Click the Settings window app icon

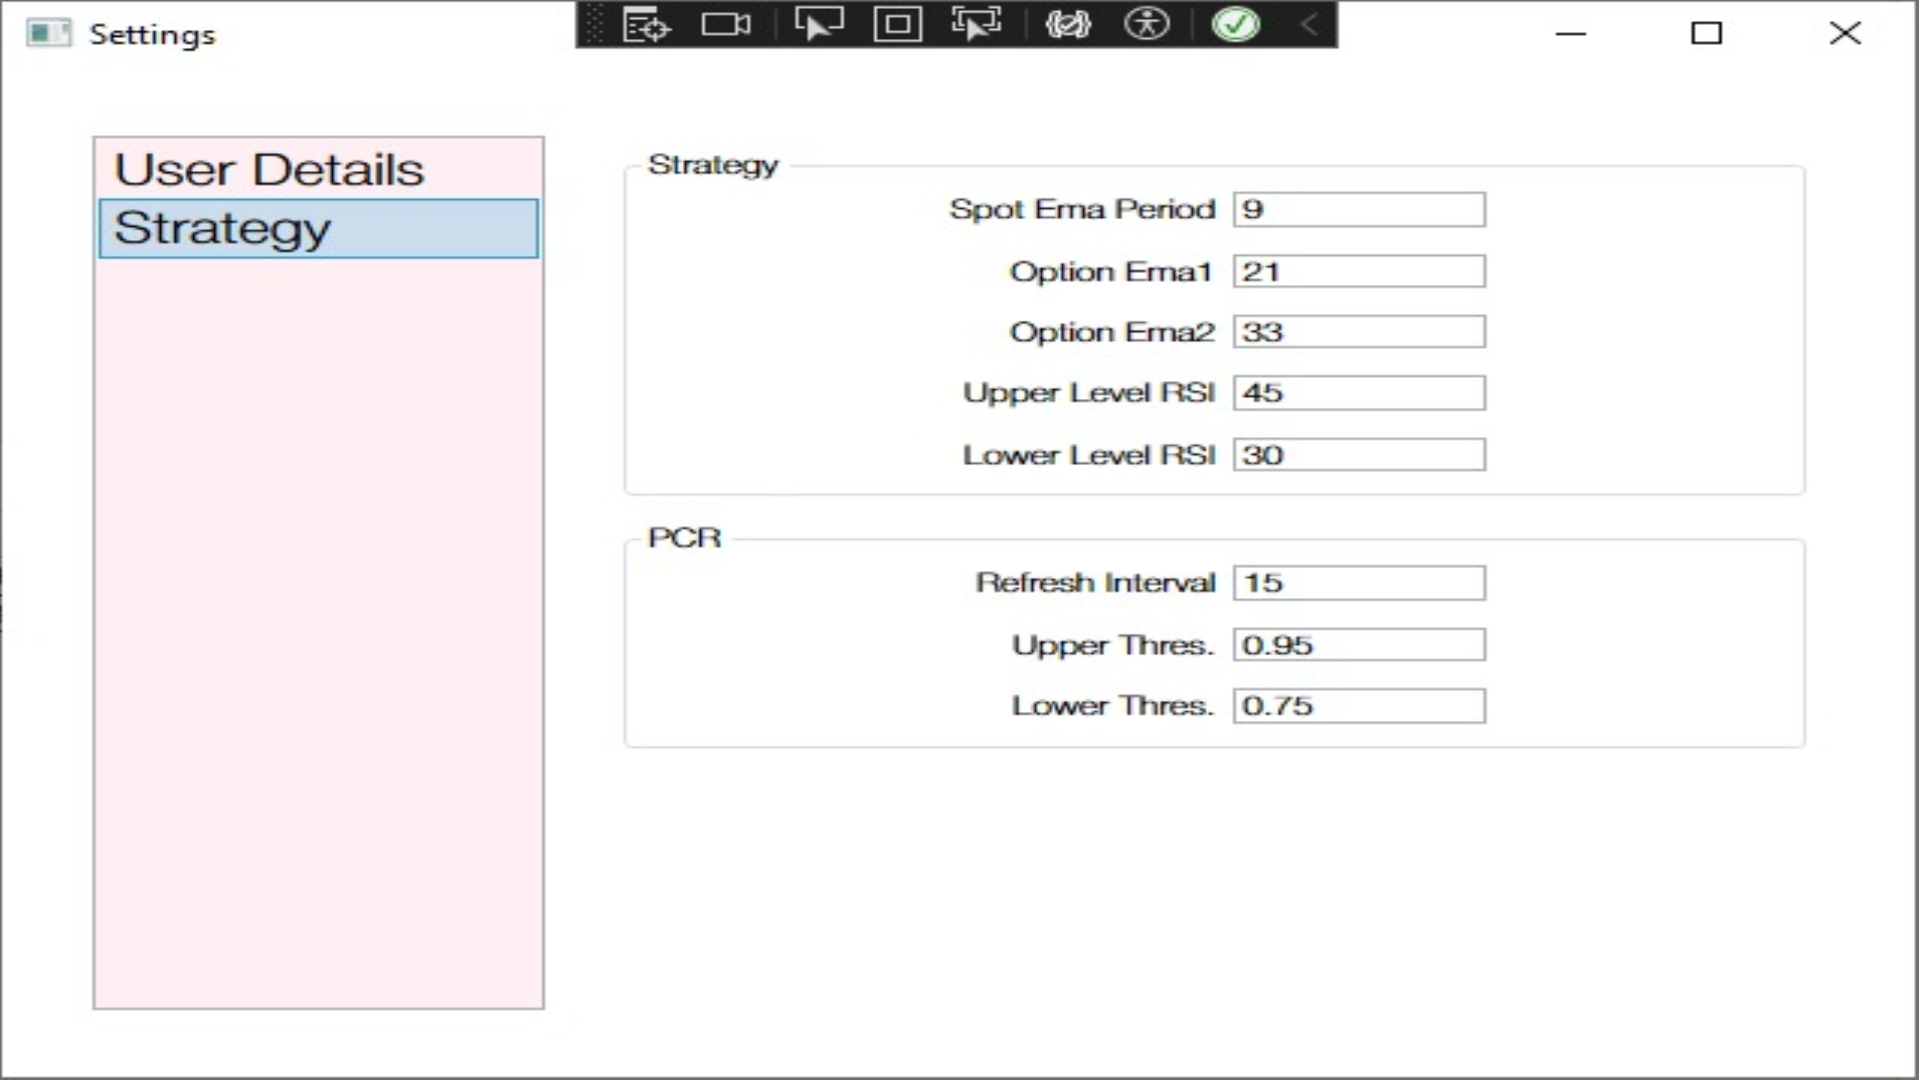49,33
